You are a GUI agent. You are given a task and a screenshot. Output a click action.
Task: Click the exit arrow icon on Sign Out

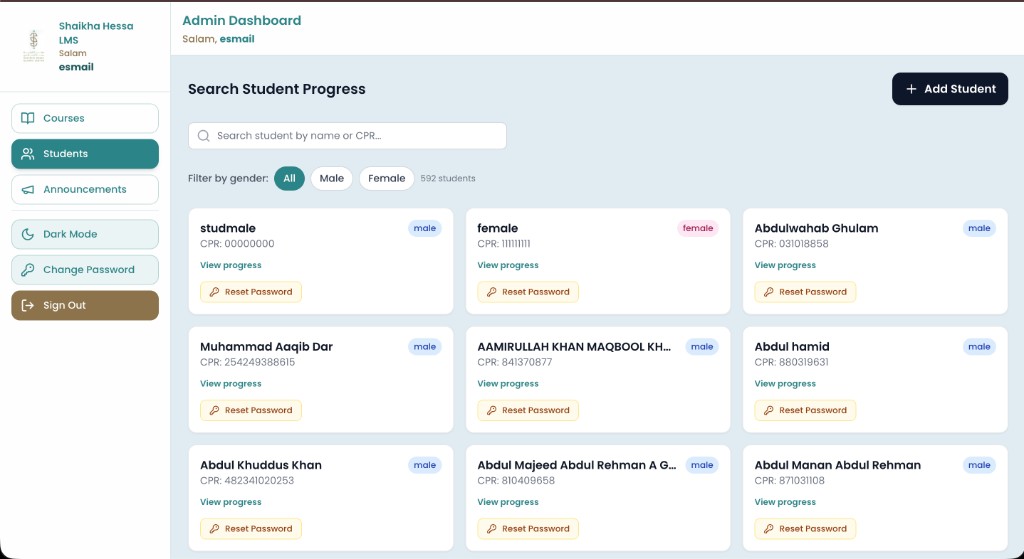tap(27, 306)
